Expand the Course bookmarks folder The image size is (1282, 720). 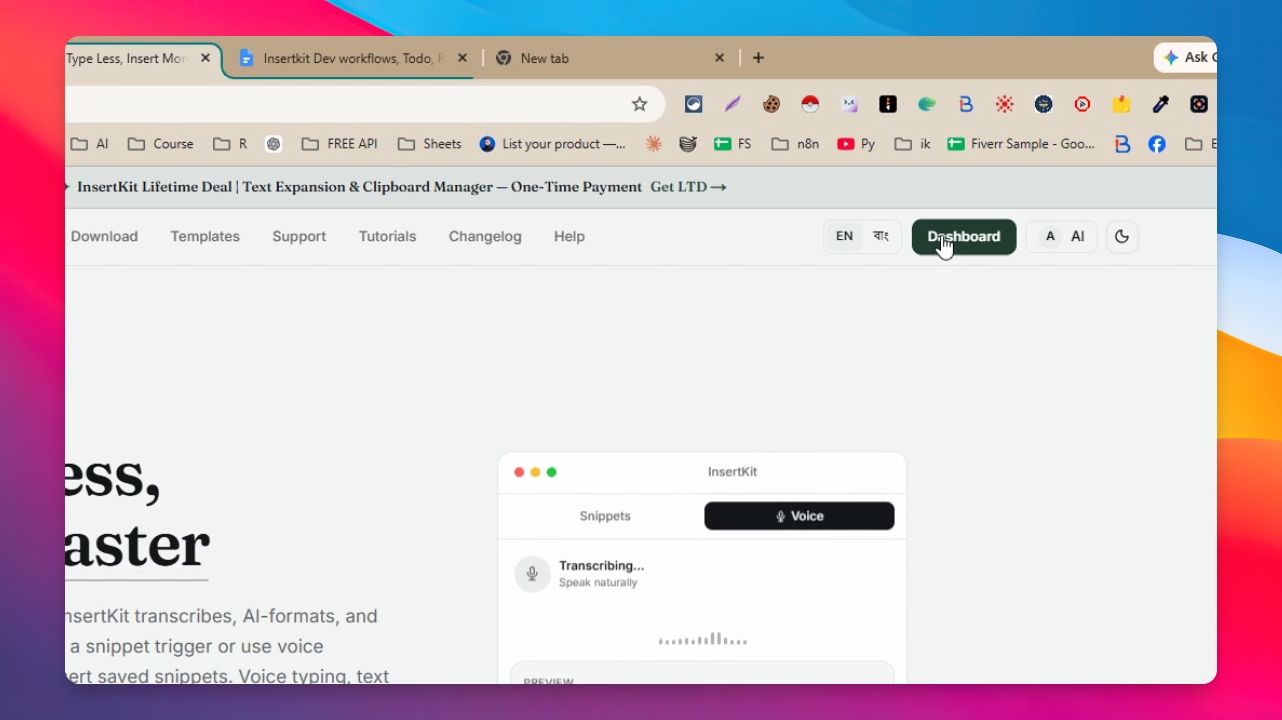[x=161, y=144]
